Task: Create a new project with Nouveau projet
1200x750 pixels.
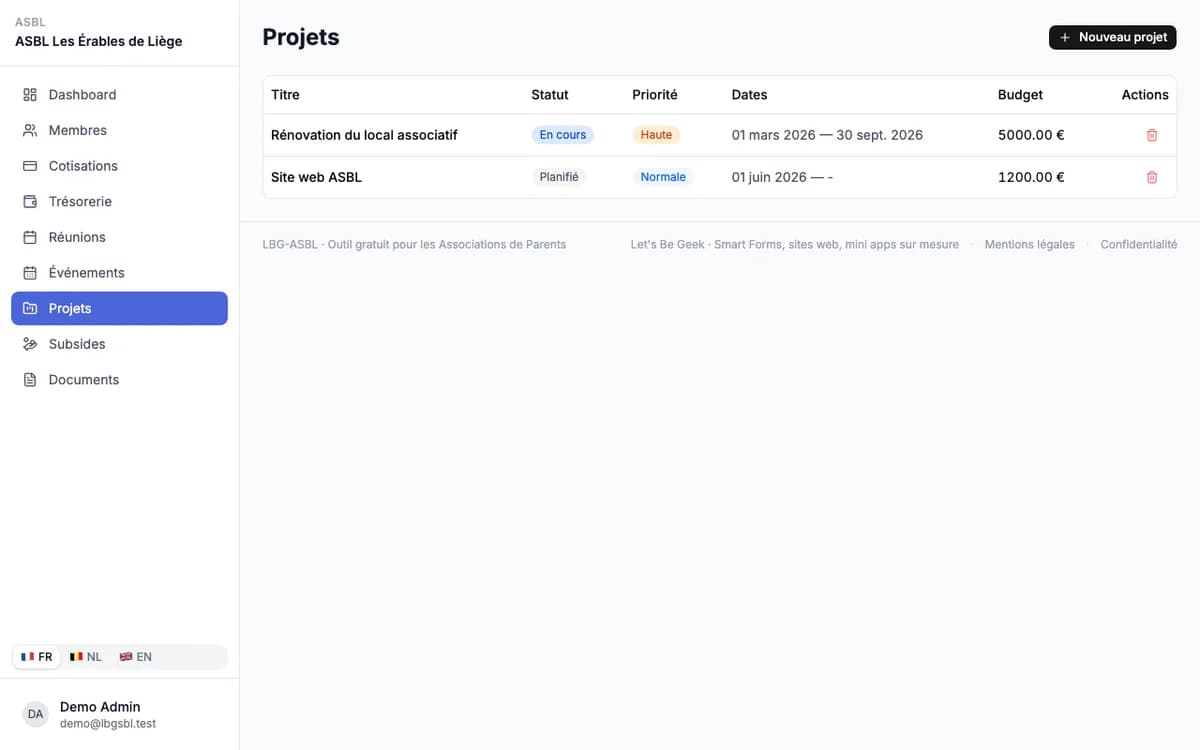Action: click(1113, 37)
